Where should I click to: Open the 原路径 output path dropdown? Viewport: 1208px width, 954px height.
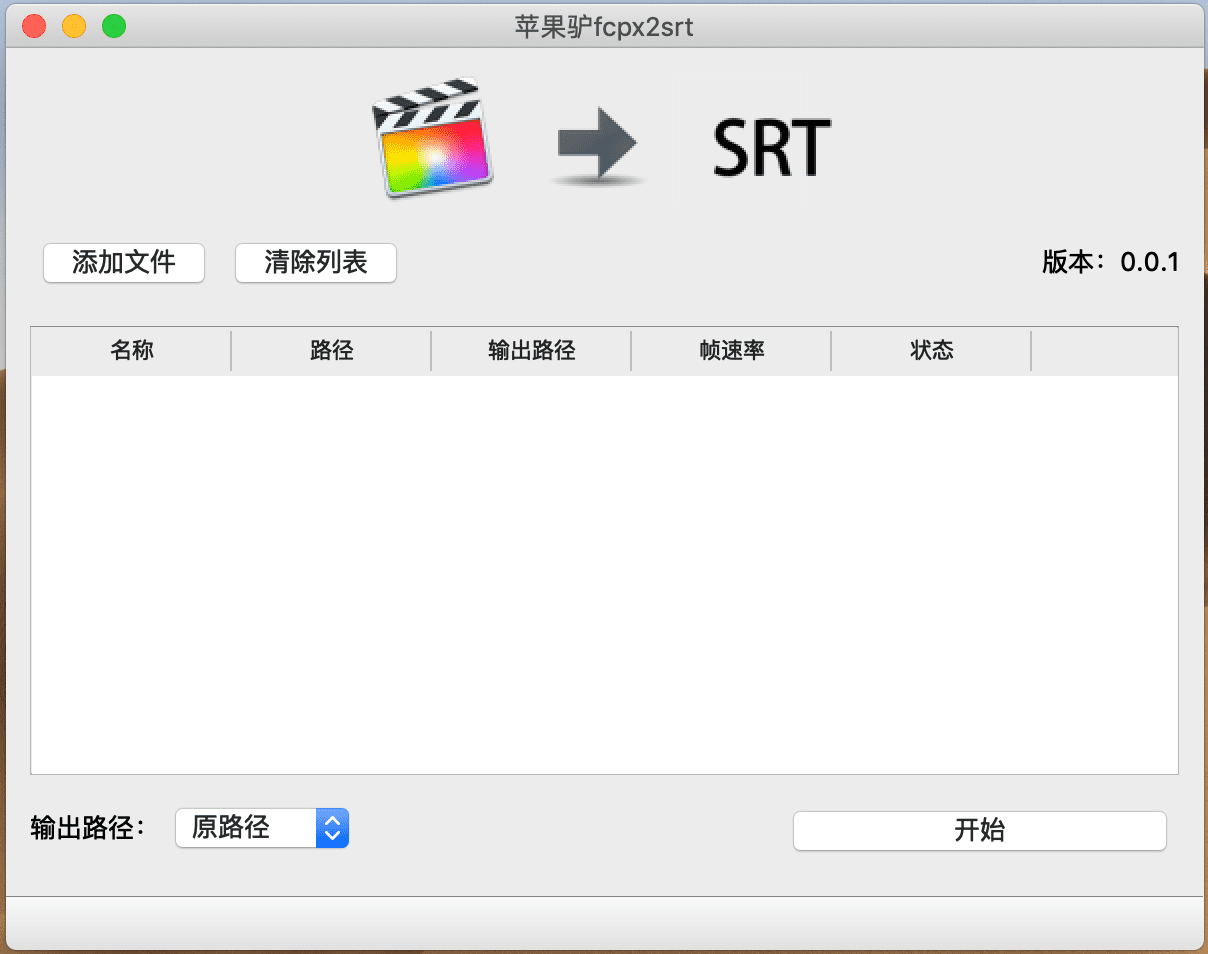coord(262,828)
